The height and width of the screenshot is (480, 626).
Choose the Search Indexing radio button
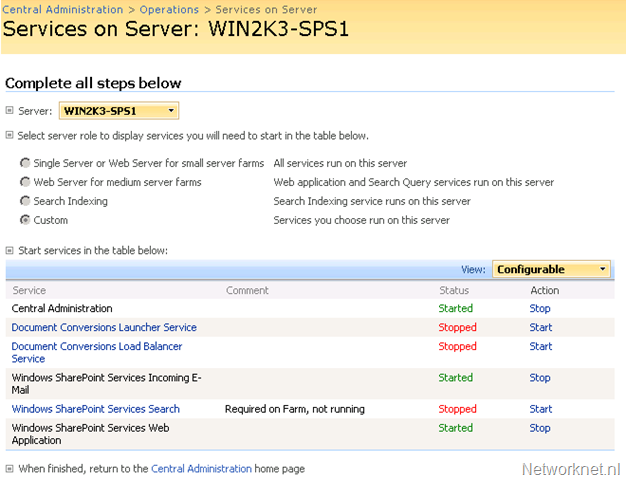point(25,201)
